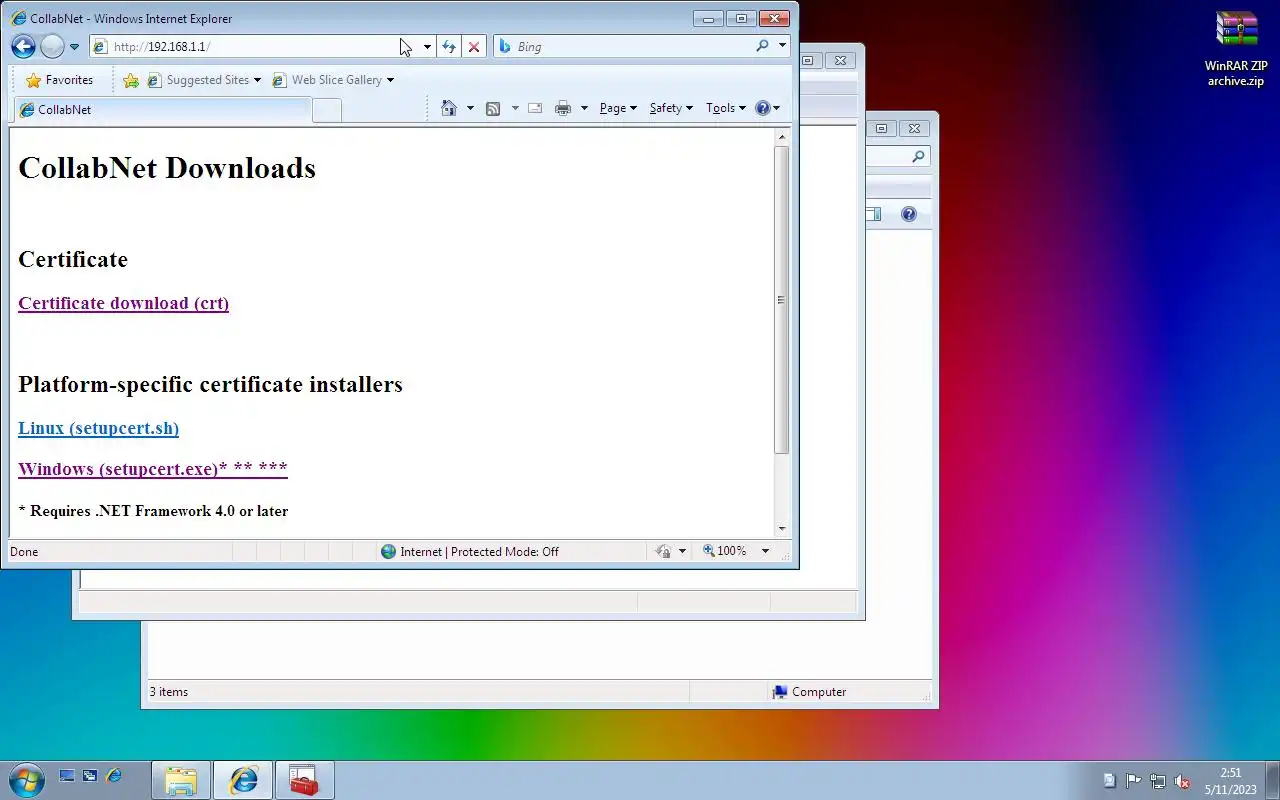This screenshot has width=1280, height=800.
Task: Open the red toolbox taskbar button
Action: pyautogui.click(x=304, y=780)
